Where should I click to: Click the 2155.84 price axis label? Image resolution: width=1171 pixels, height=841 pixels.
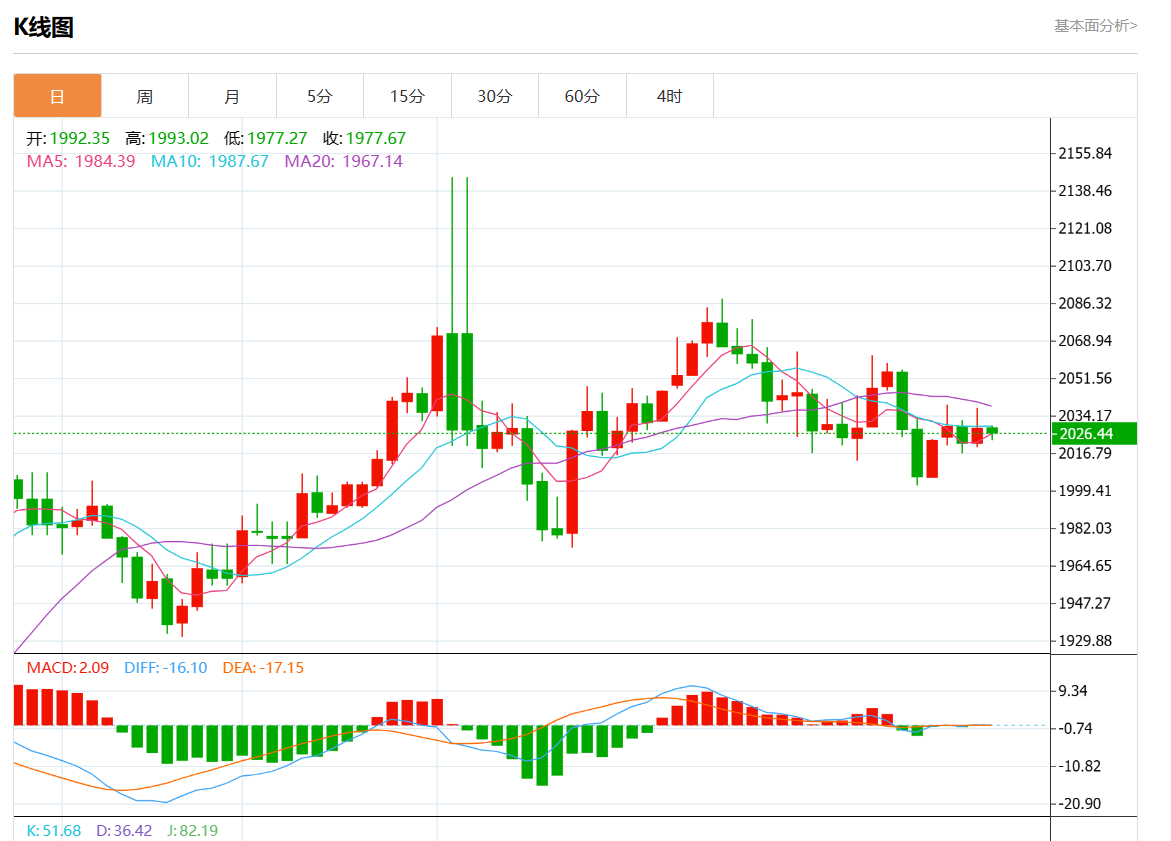[1085, 153]
